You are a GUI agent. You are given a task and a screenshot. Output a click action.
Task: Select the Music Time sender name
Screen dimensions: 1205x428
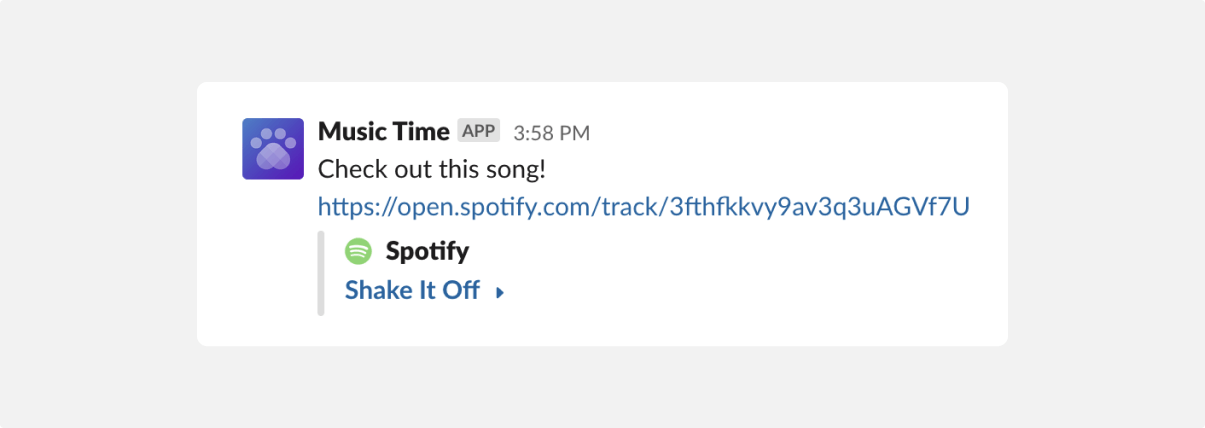[383, 131]
